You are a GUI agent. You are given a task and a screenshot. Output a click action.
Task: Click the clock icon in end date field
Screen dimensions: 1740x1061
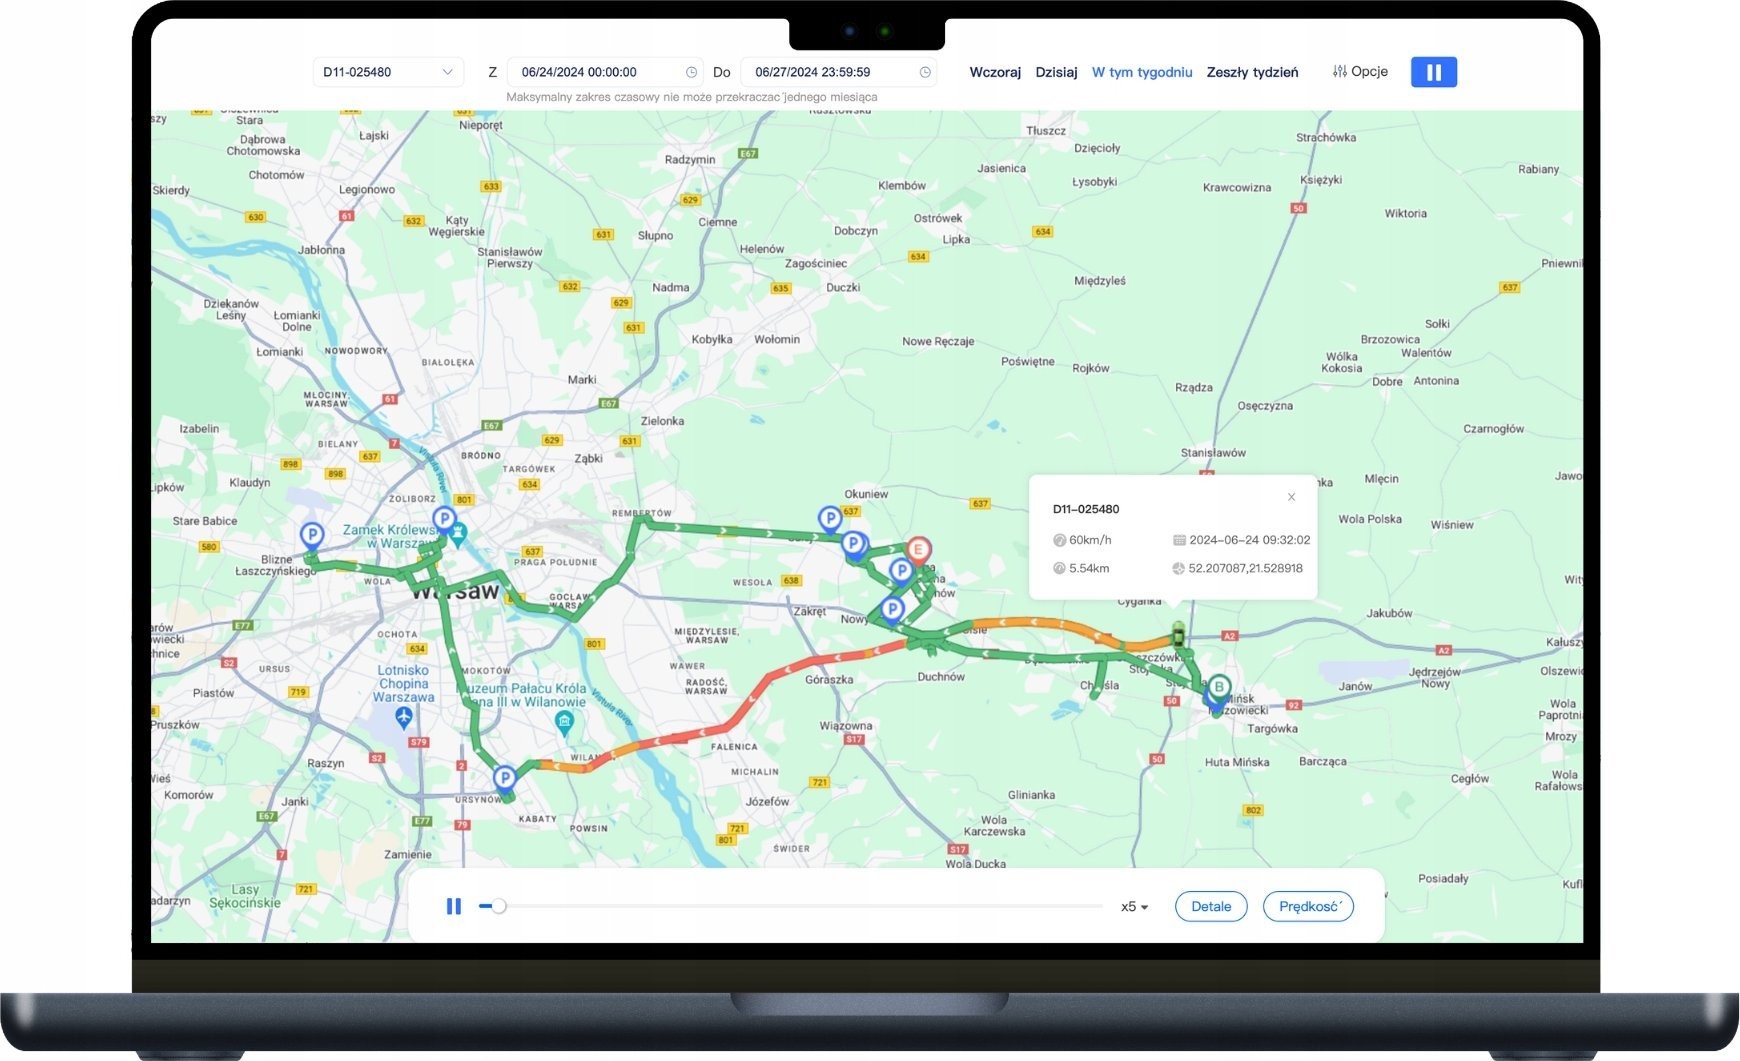(x=925, y=72)
